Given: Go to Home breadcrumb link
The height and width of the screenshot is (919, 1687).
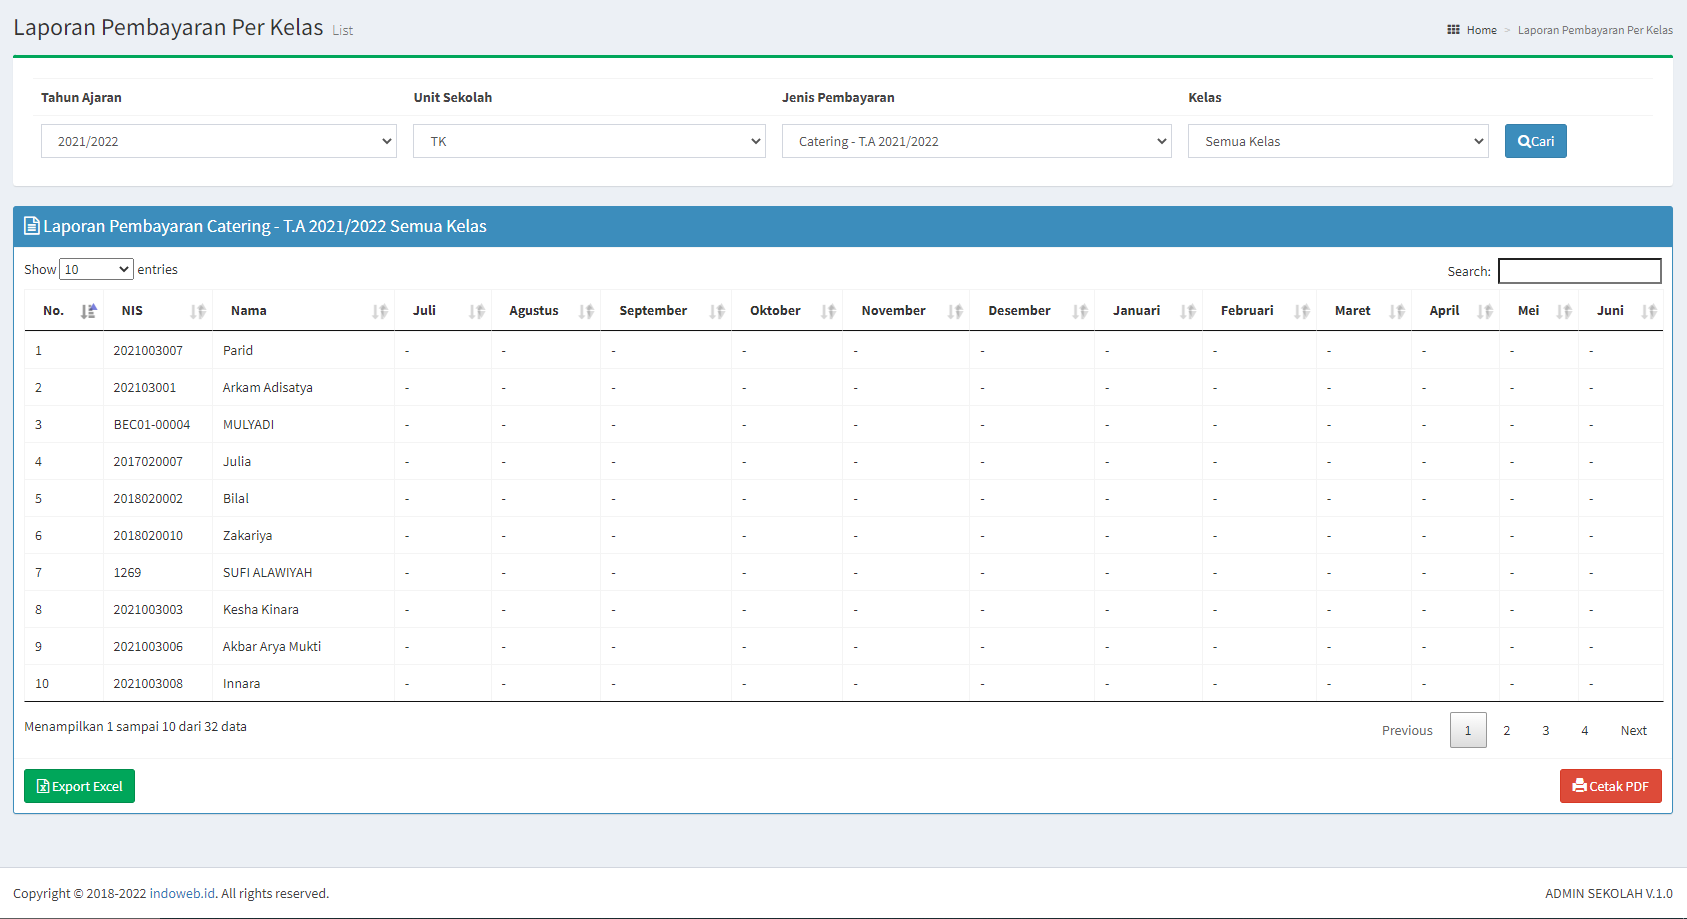Looking at the screenshot, I should pyautogui.click(x=1482, y=30).
